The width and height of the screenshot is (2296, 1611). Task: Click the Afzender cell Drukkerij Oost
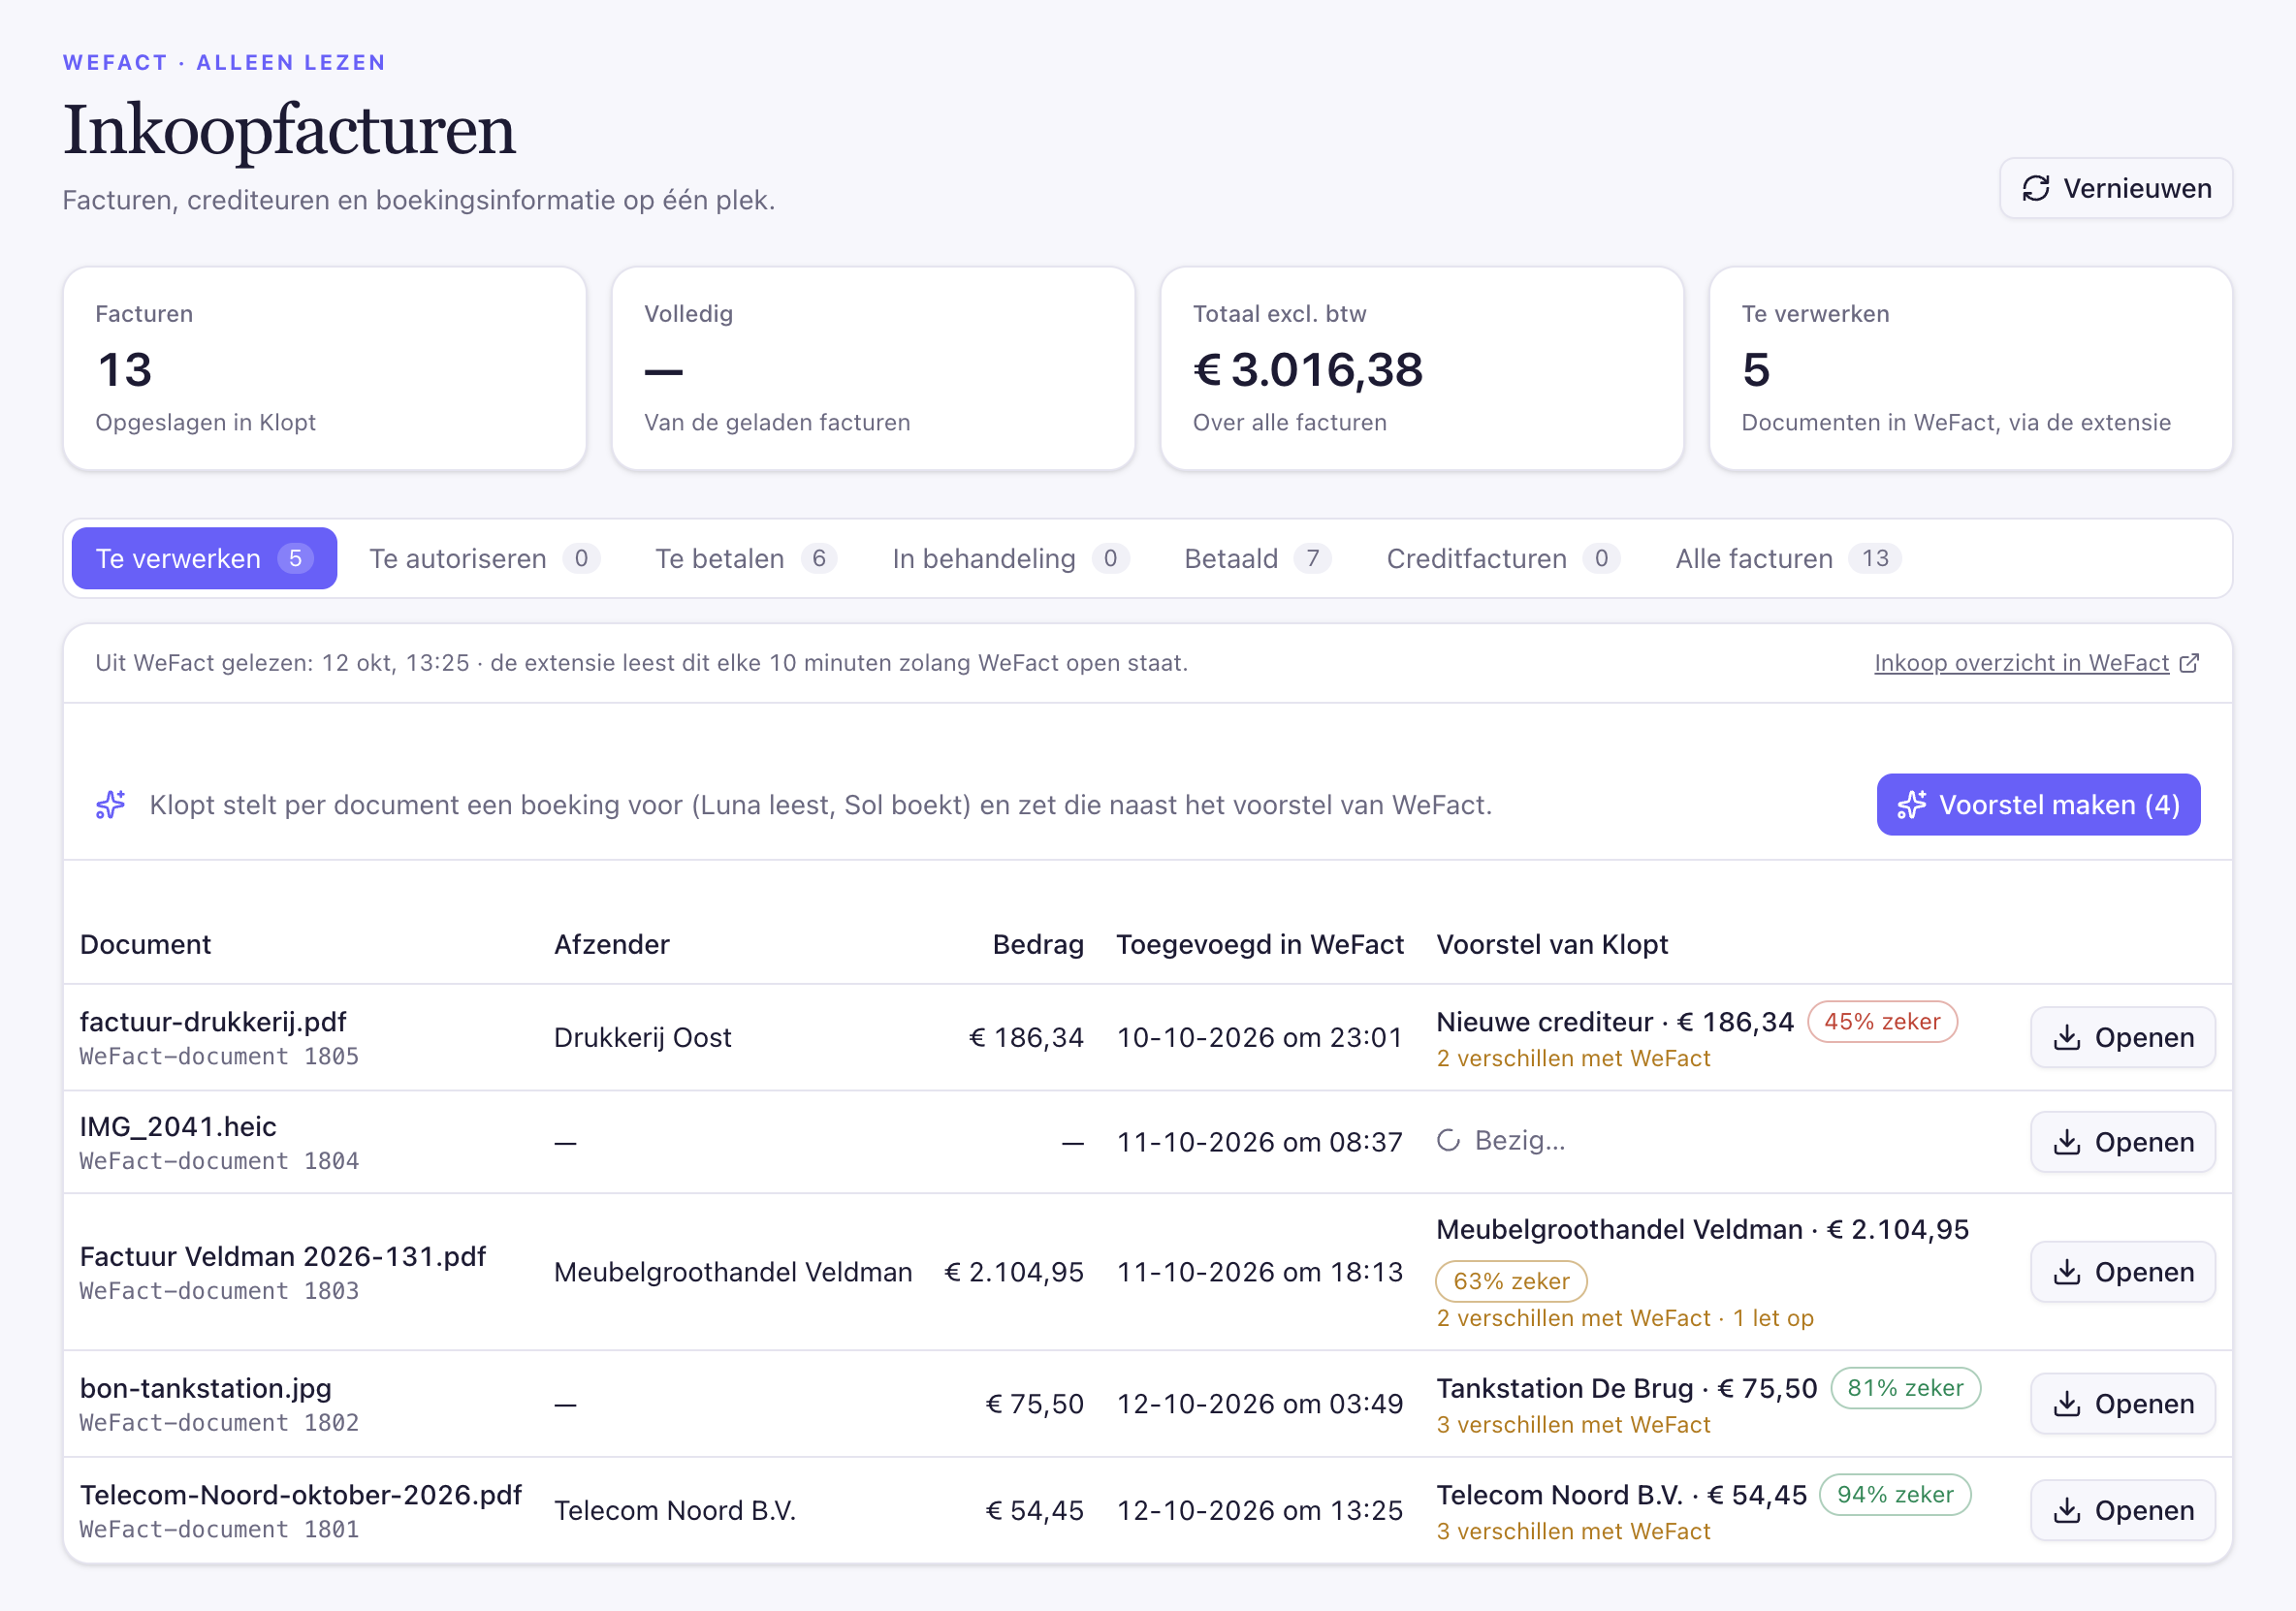[642, 1037]
